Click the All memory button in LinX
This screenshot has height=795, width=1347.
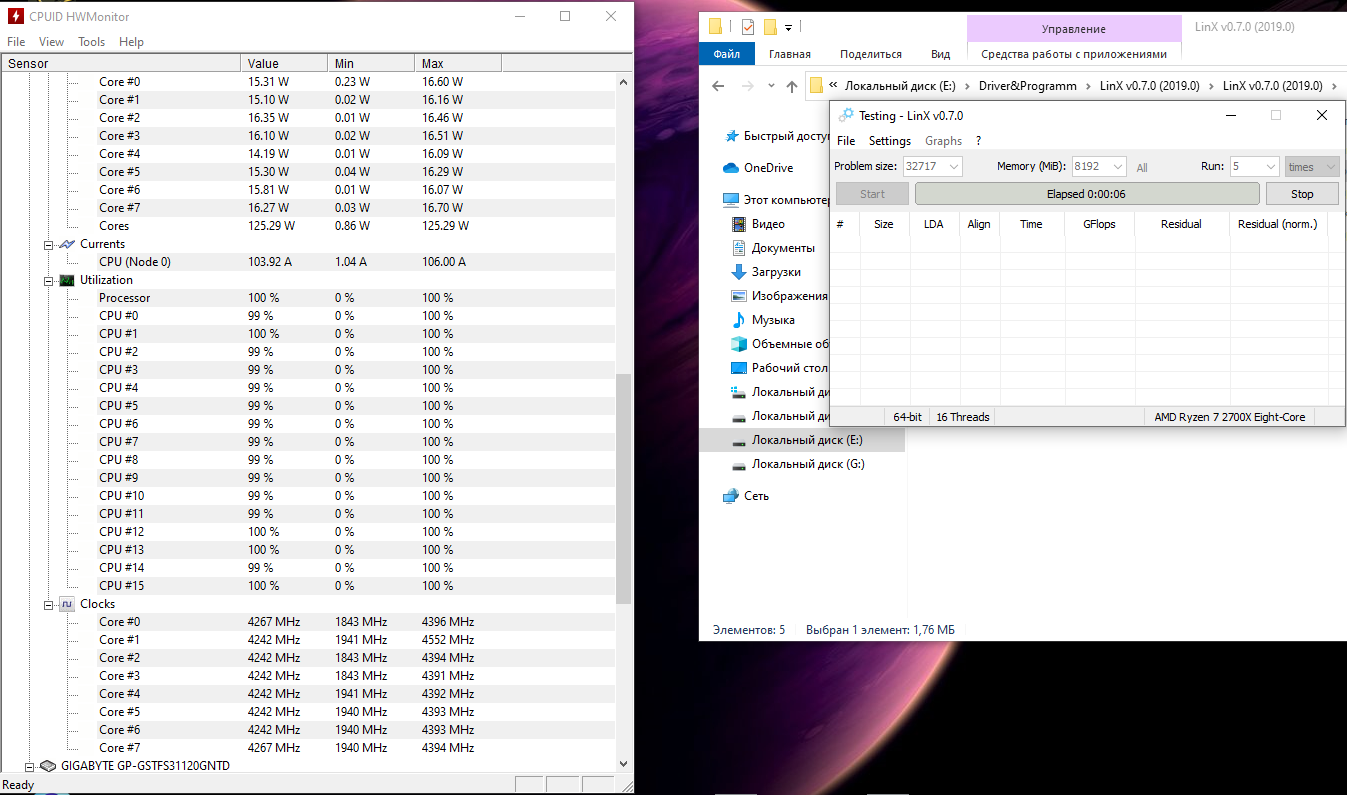pyautogui.click(x=1142, y=168)
